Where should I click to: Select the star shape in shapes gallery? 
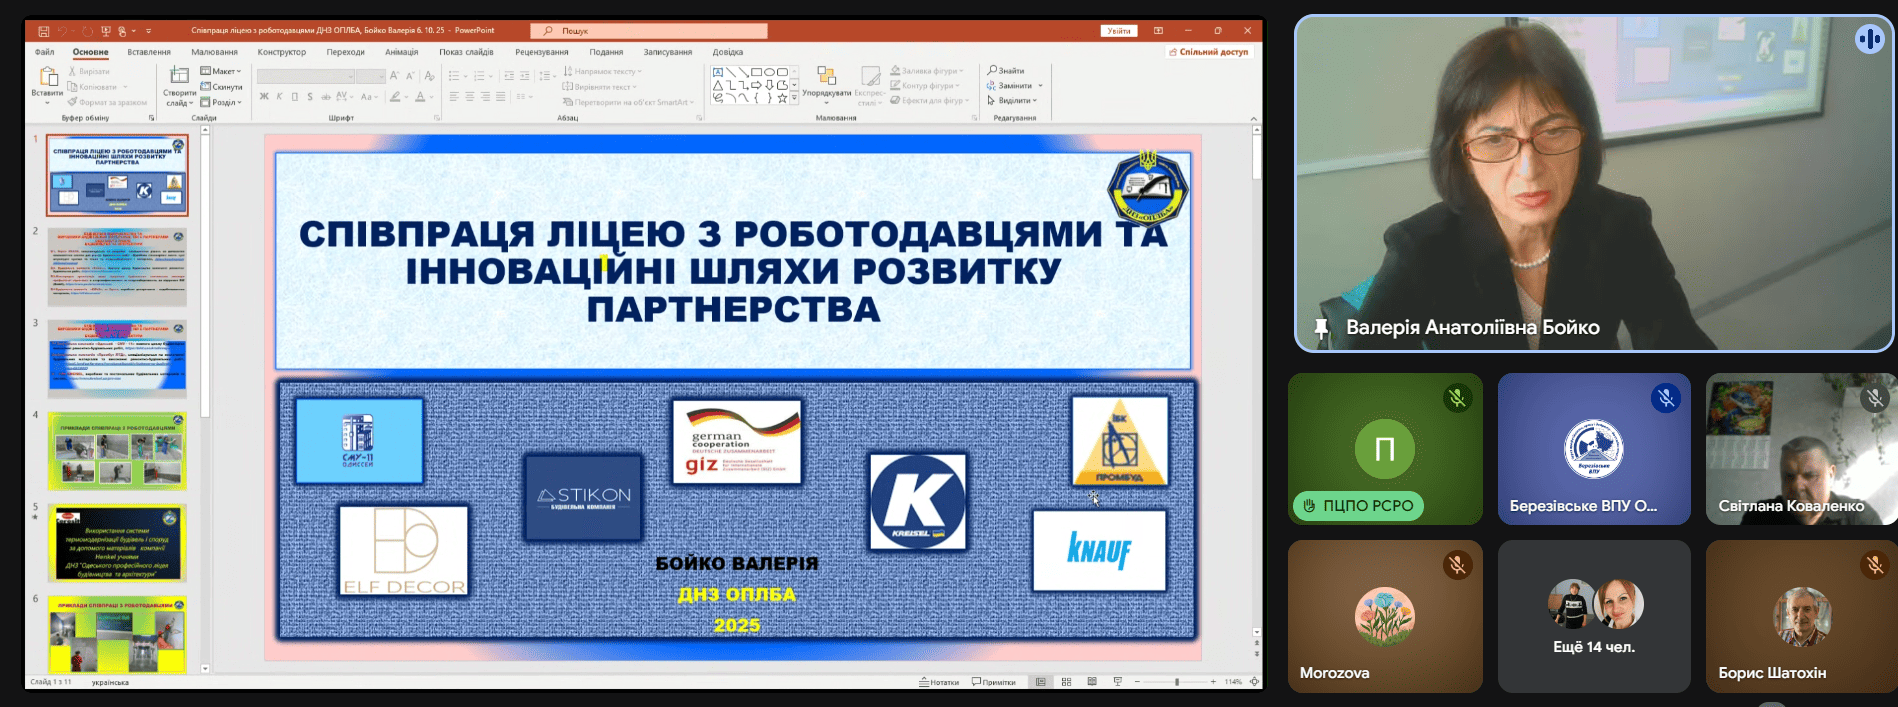coord(782,98)
